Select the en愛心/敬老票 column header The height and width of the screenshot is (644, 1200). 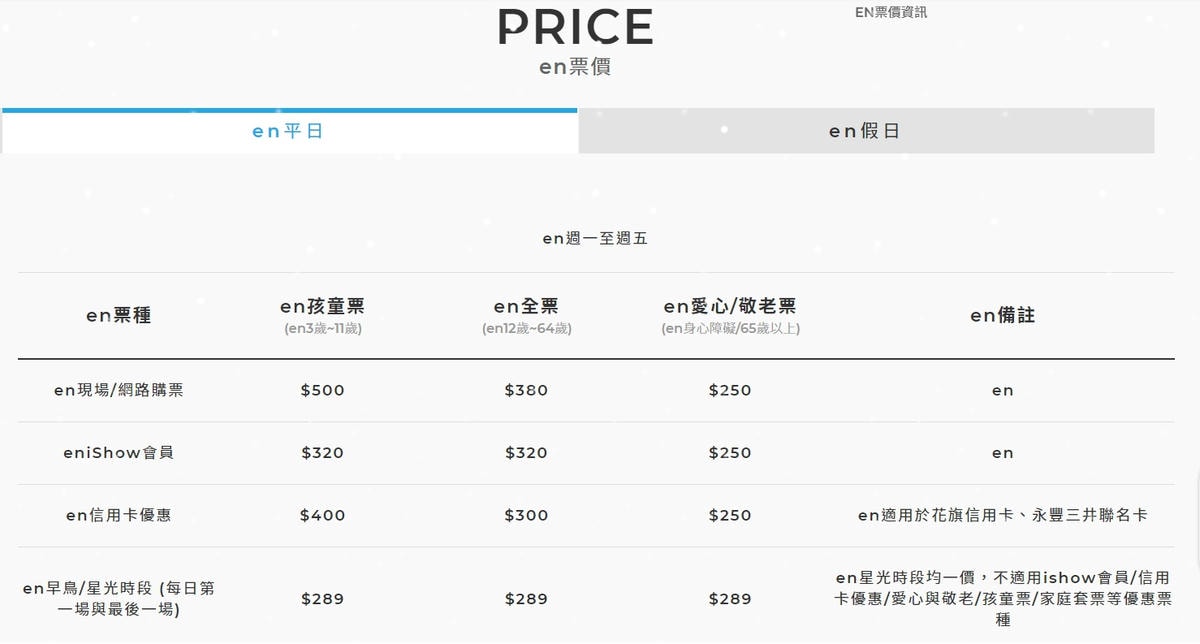(x=730, y=306)
